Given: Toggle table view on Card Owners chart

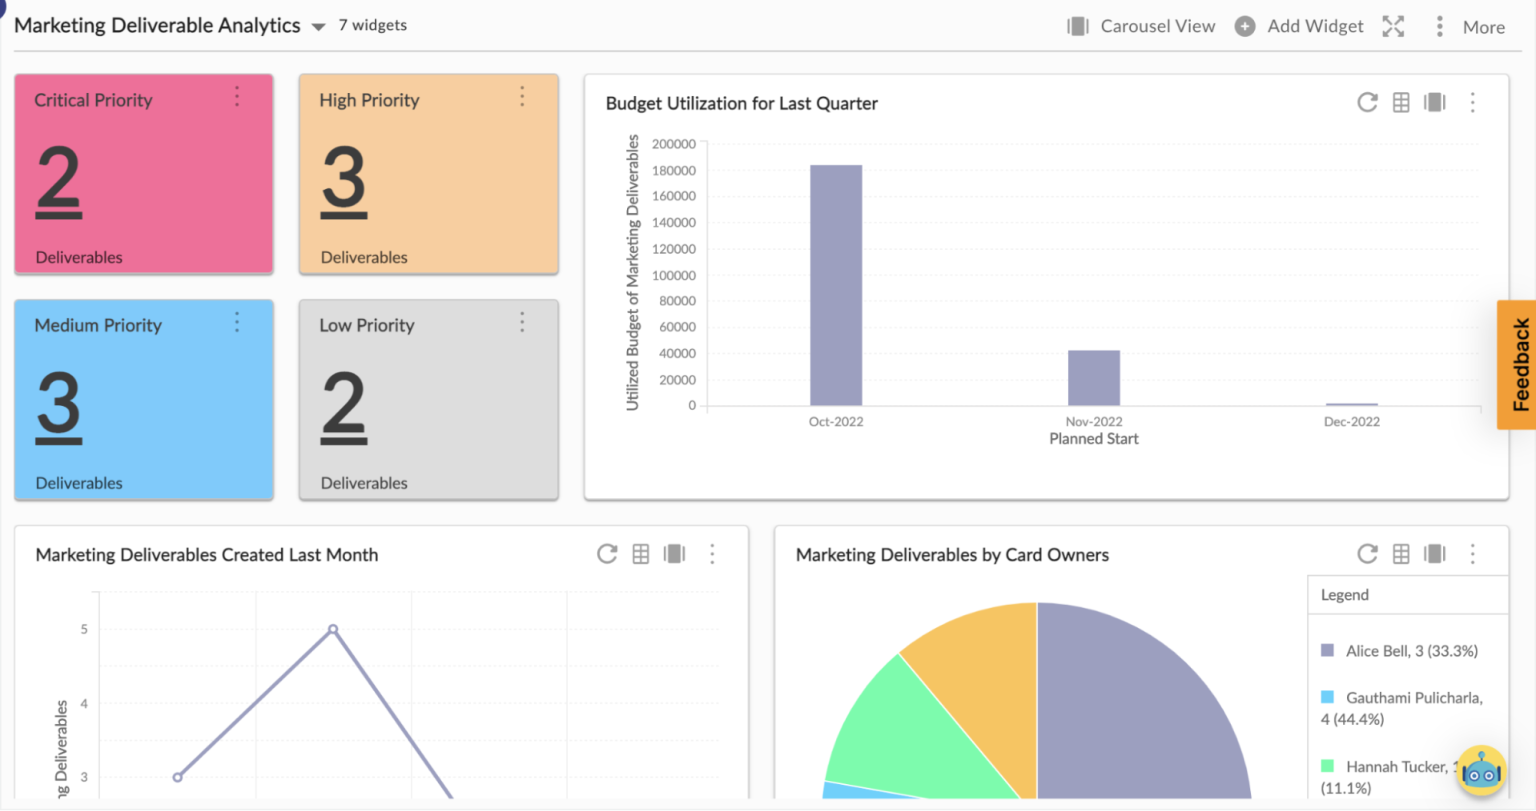Looking at the screenshot, I should 1401,554.
